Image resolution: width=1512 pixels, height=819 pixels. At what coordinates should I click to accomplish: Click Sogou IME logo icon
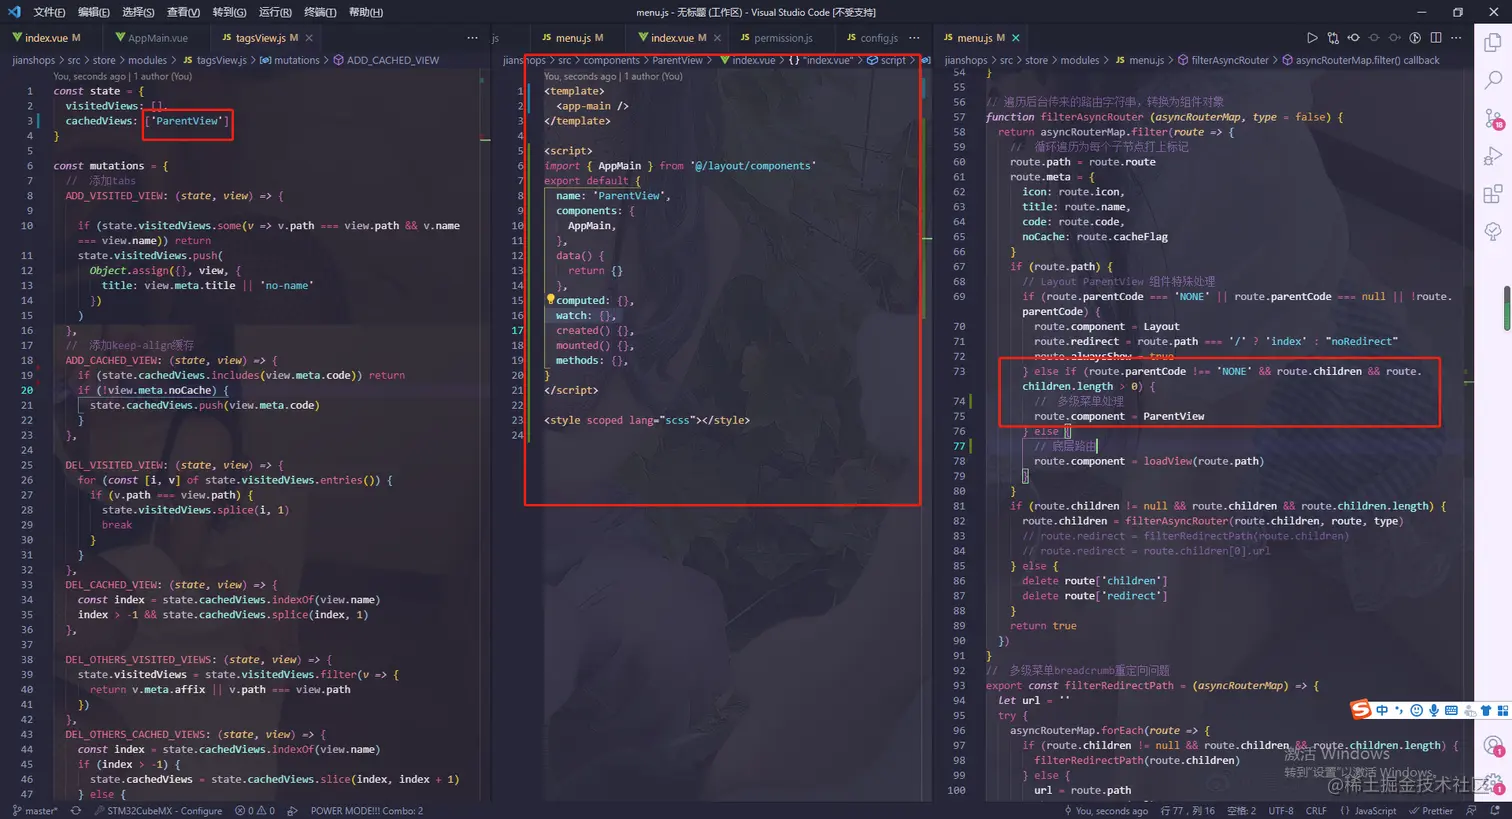pos(1361,710)
